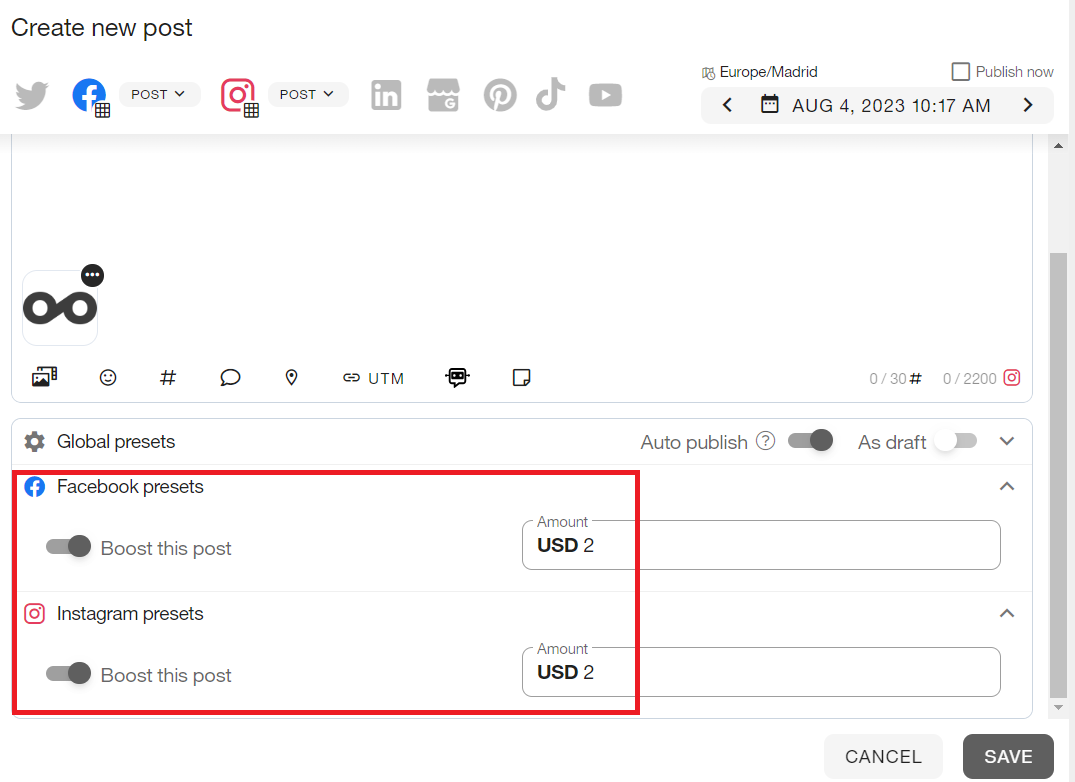The width and height of the screenshot is (1075, 782).
Task: Select the TikTok network icon
Action: (550, 95)
